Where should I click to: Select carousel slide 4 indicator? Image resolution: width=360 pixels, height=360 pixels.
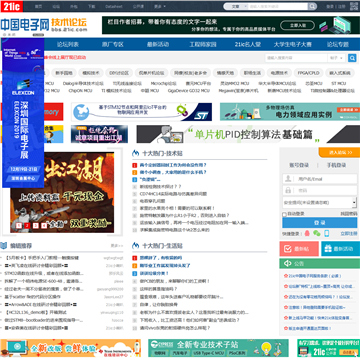(44, 226)
